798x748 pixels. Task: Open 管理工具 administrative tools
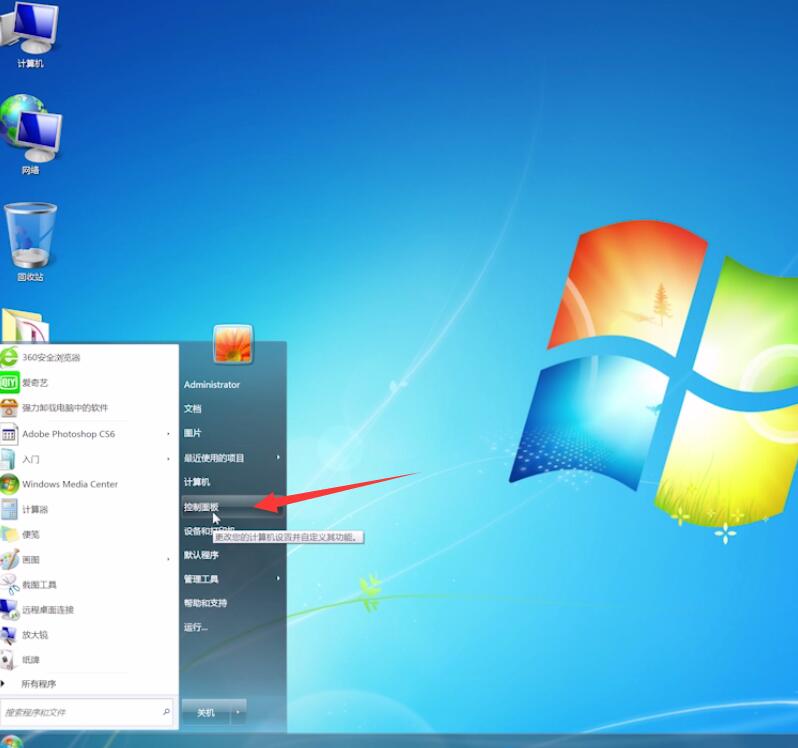(202, 579)
